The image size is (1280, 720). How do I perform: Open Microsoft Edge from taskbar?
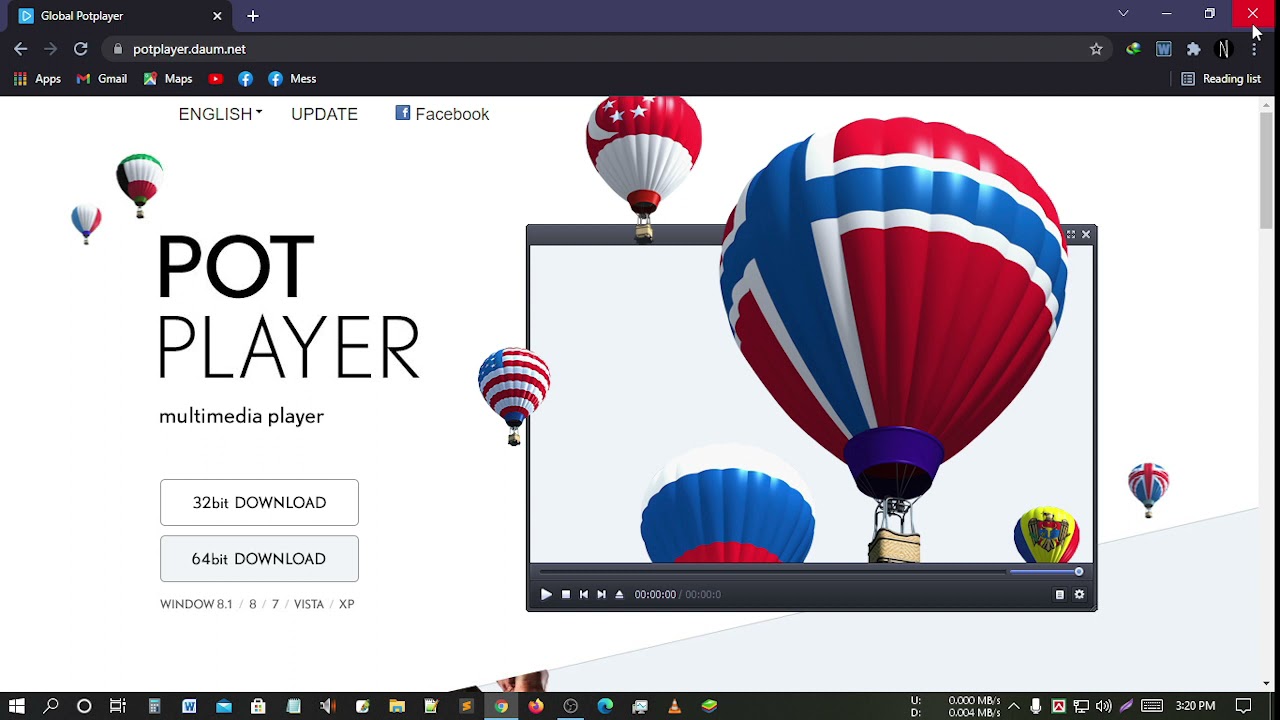[605, 706]
